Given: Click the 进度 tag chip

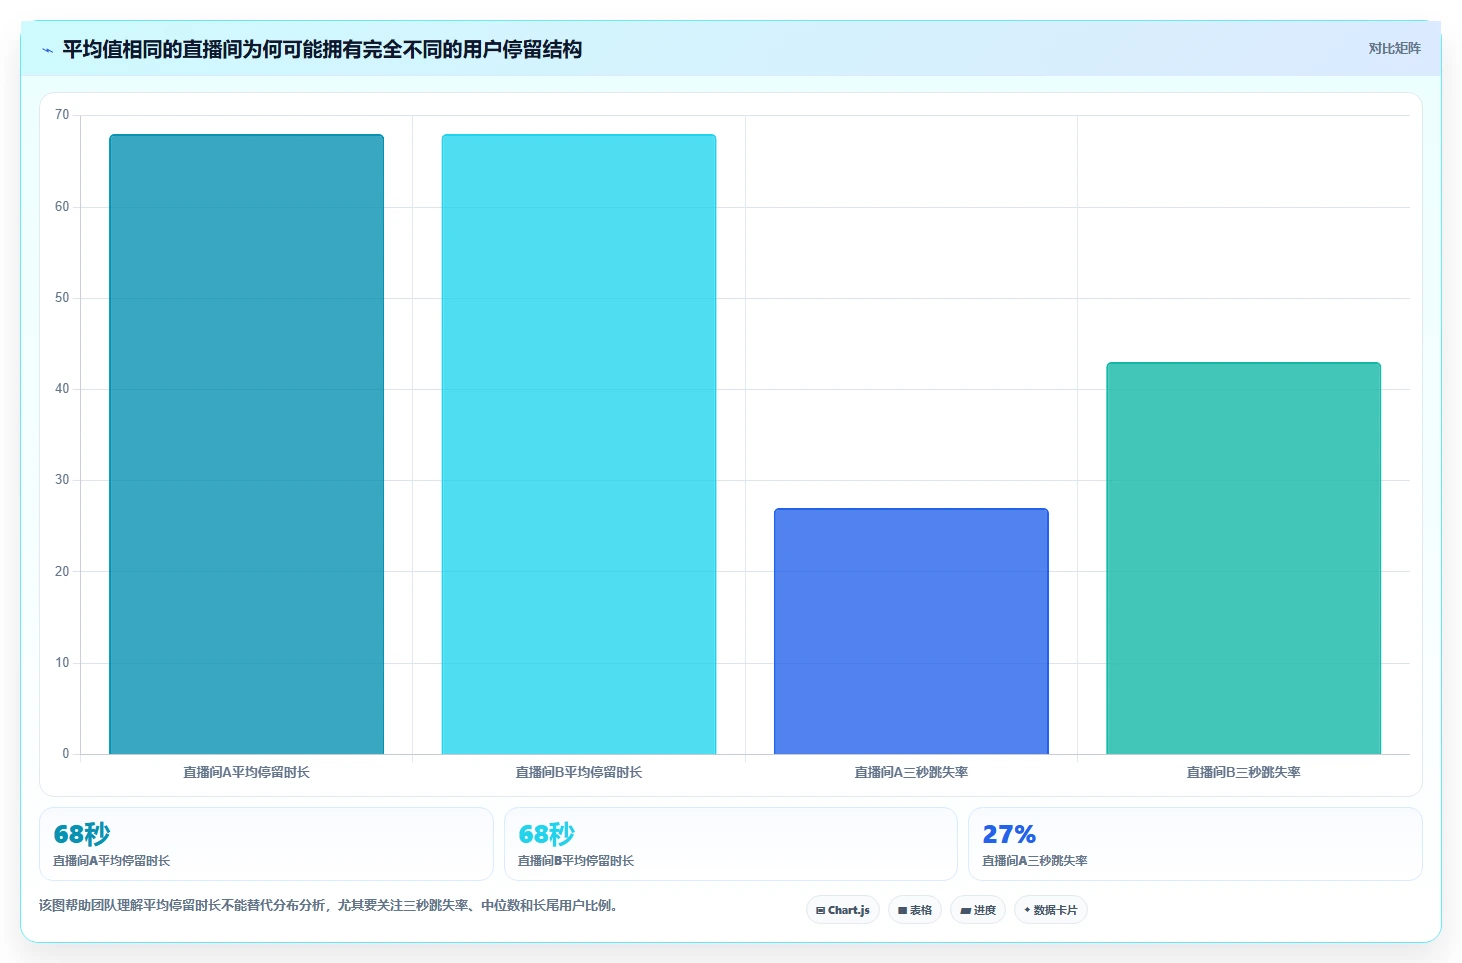Looking at the screenshot, I should 978,910.
